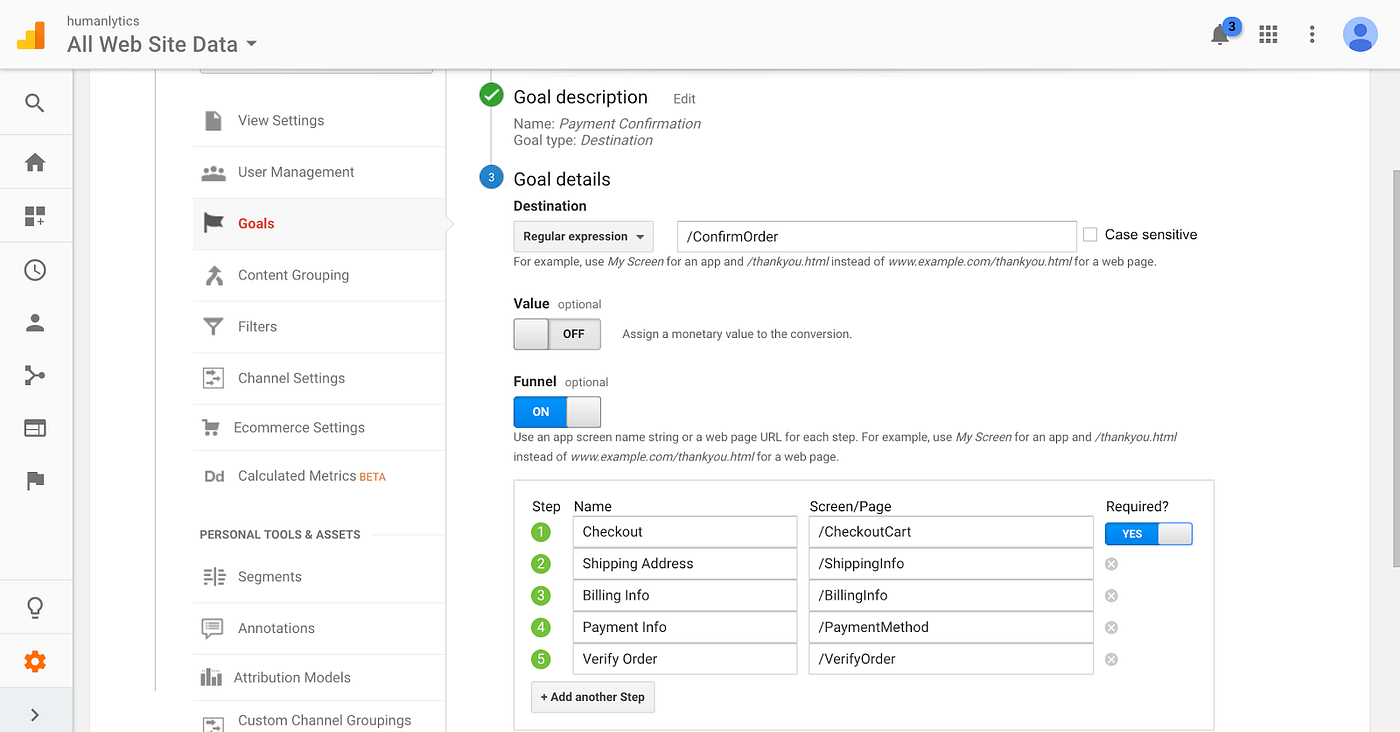Screen dimensions: 1400x732
Task: Expand the sidebar with bottom chevron
Action: pos(35,714)
